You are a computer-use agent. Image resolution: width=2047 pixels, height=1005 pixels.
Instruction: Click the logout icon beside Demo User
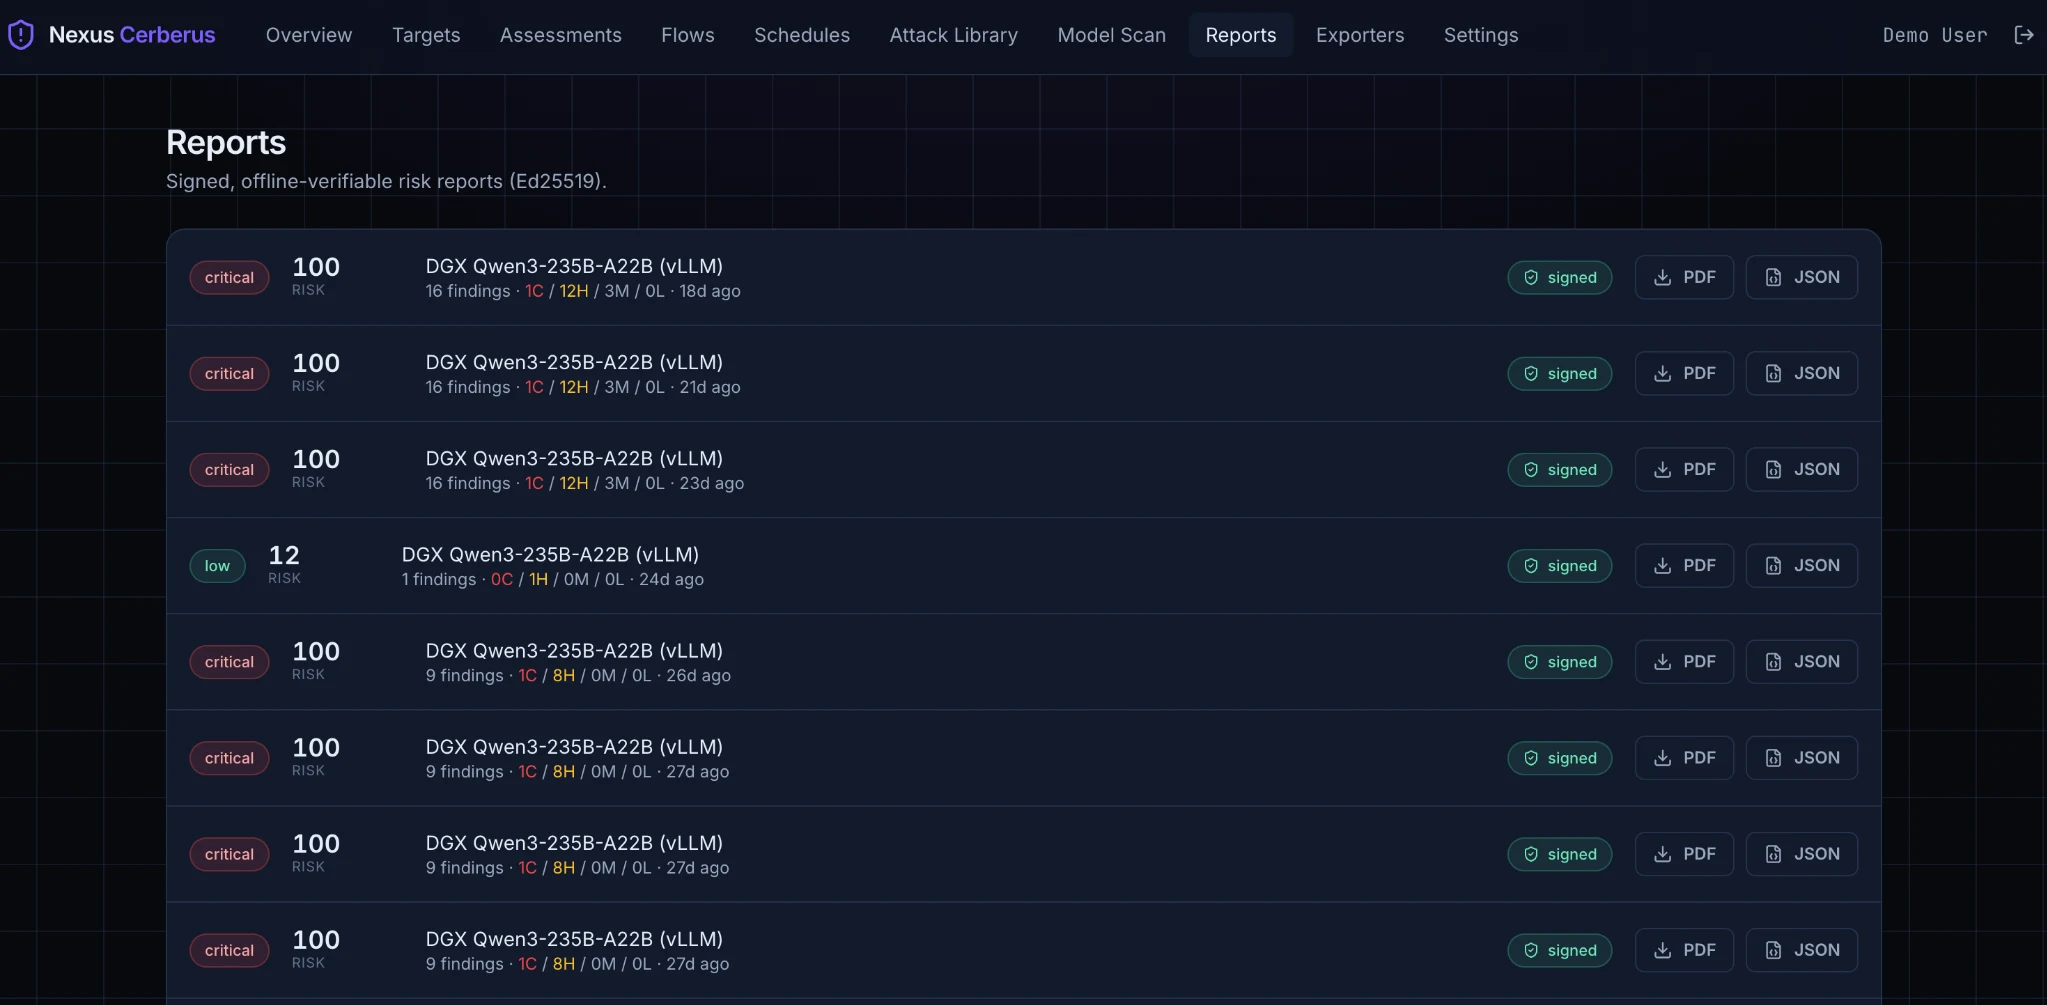click(2024, 35)
